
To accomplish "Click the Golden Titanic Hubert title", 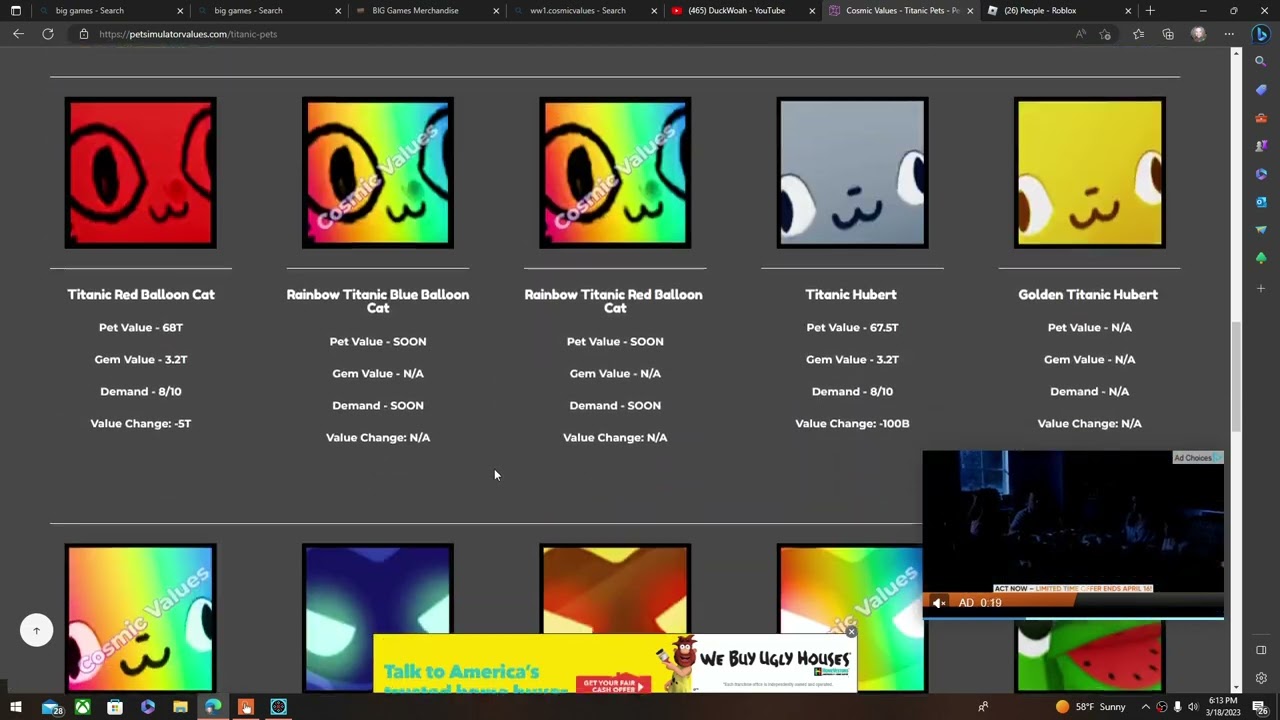I will click(x=1088, y=295).
